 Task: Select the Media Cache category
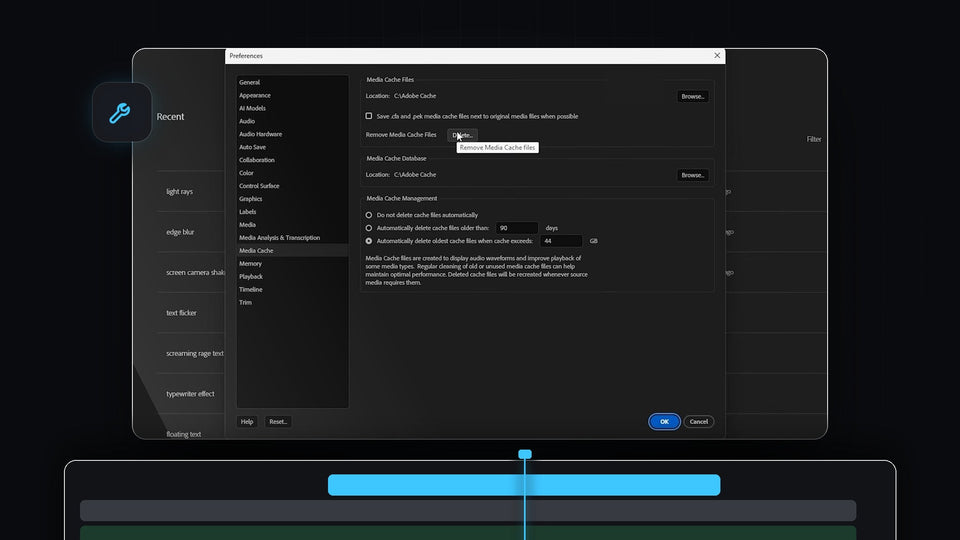pyautogui.click(x=292, y=250)
